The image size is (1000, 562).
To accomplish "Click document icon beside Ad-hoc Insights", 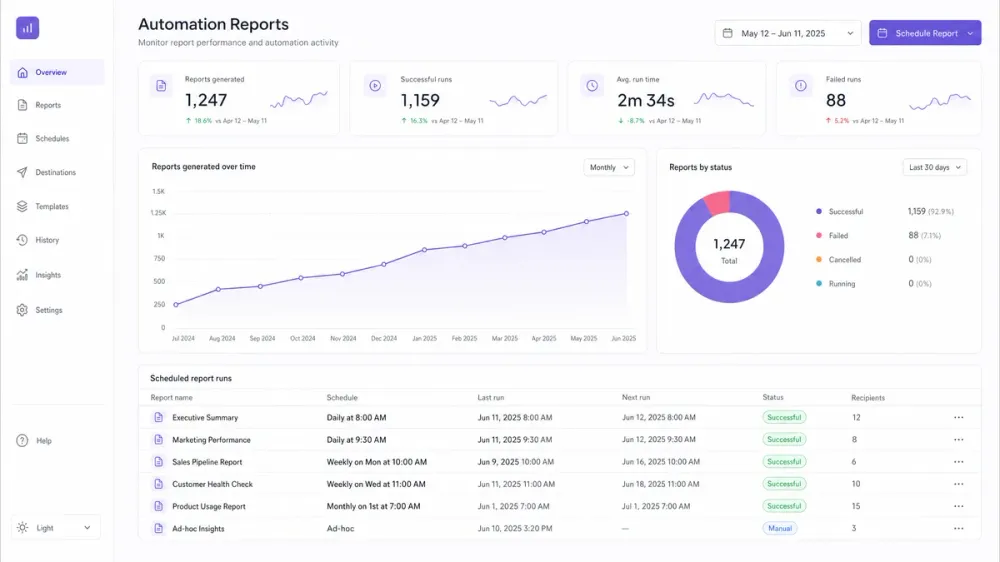I will pos(158,528).
